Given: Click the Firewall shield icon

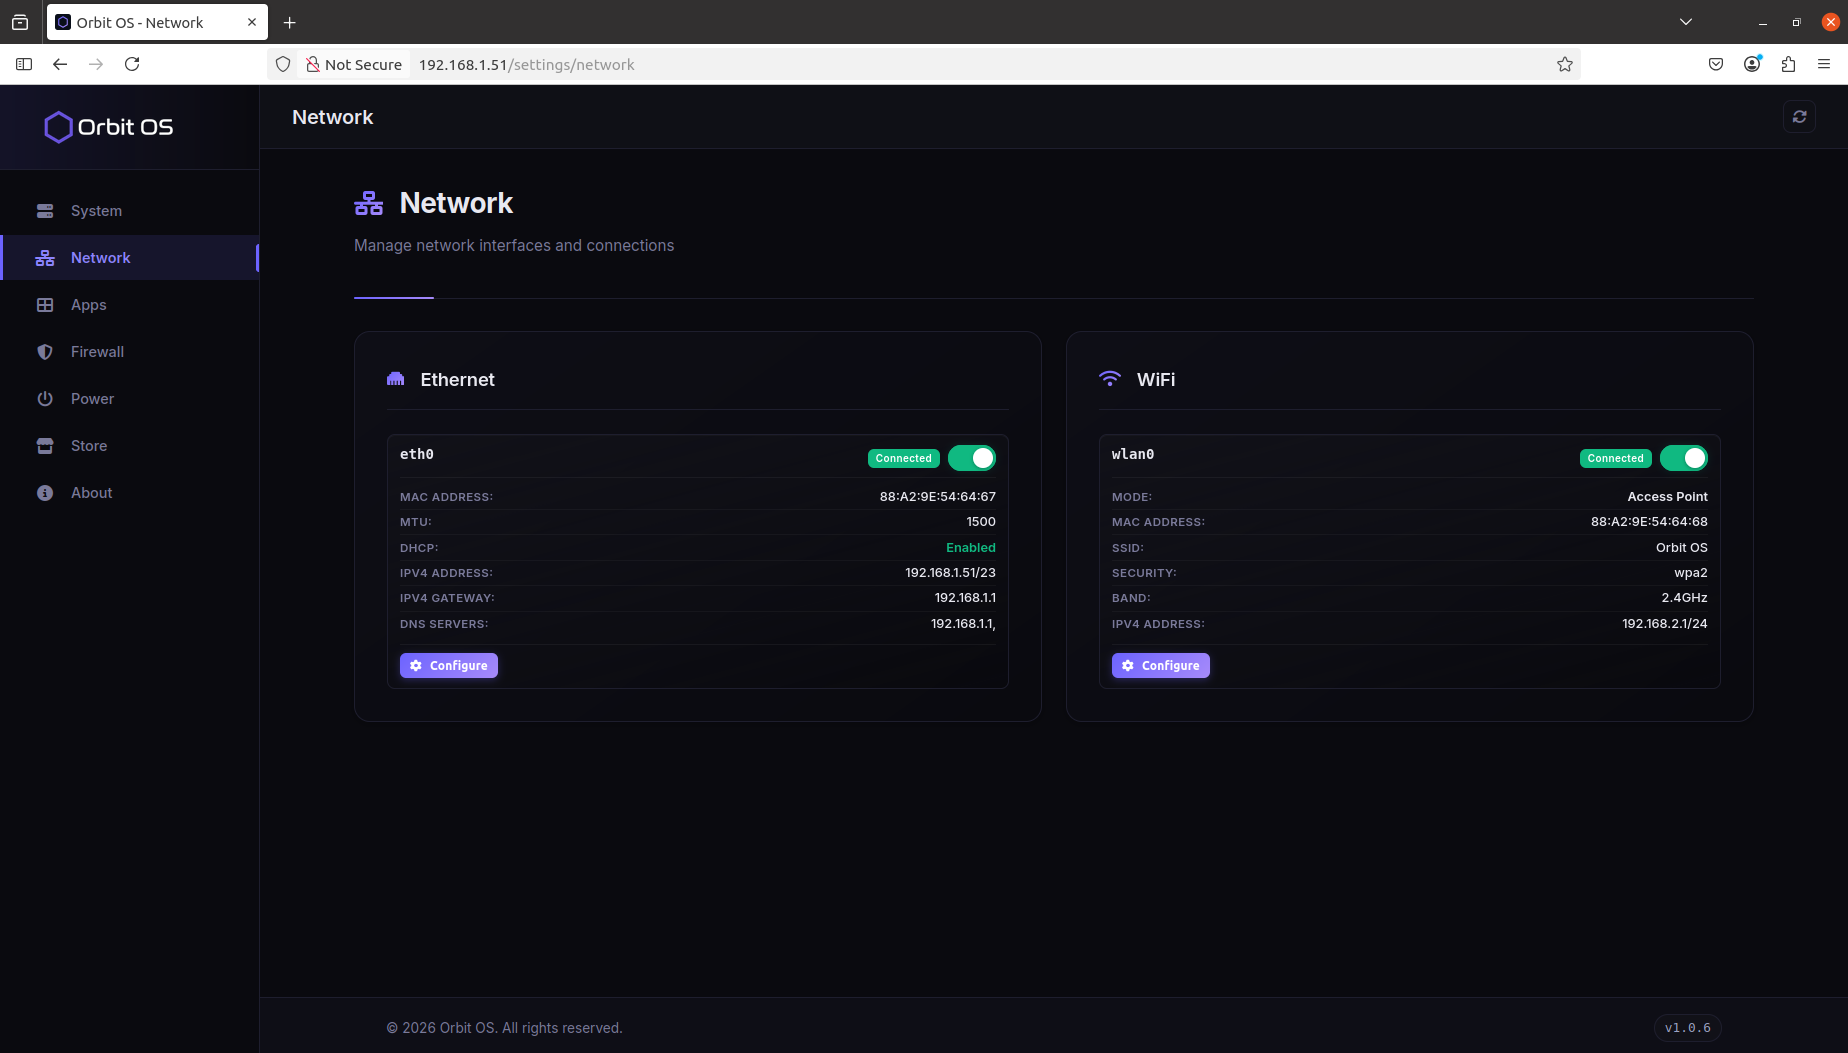Looking at the screenshot, I should [45, 351].
